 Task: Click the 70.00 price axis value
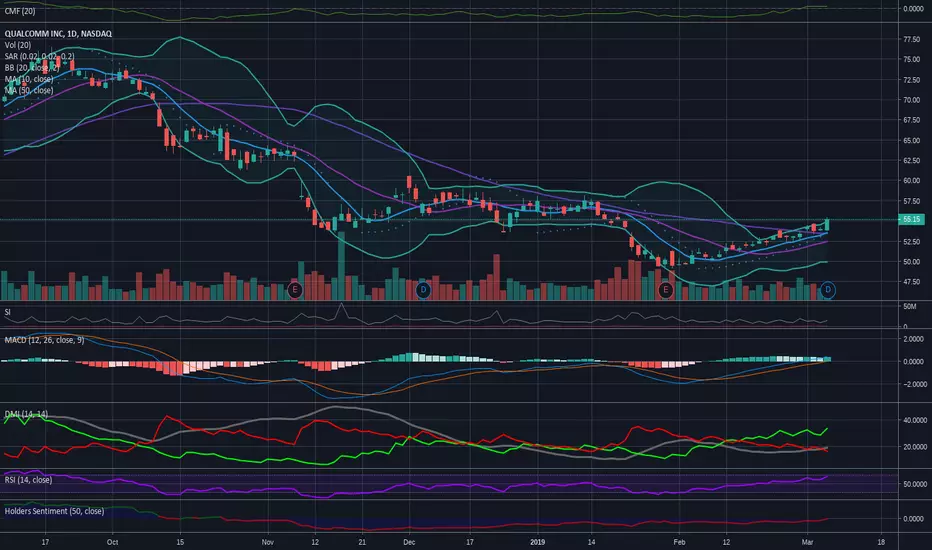912,100
